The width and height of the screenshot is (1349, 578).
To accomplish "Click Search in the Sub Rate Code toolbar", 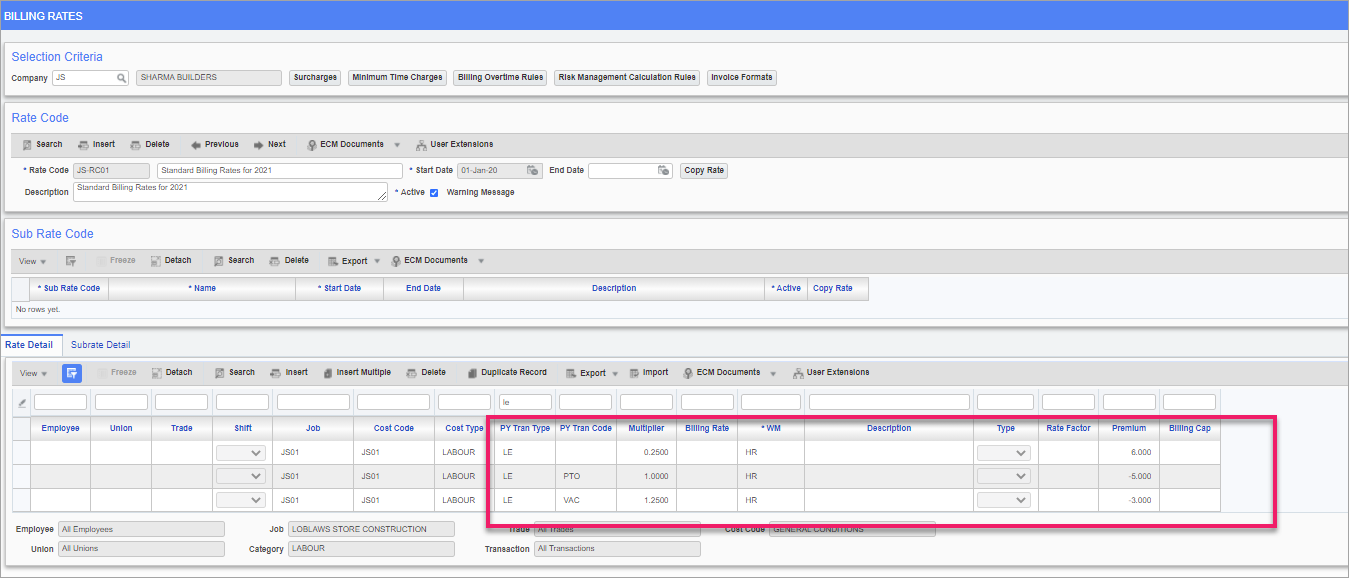I will pyautogui.click(x=234, y=260).
